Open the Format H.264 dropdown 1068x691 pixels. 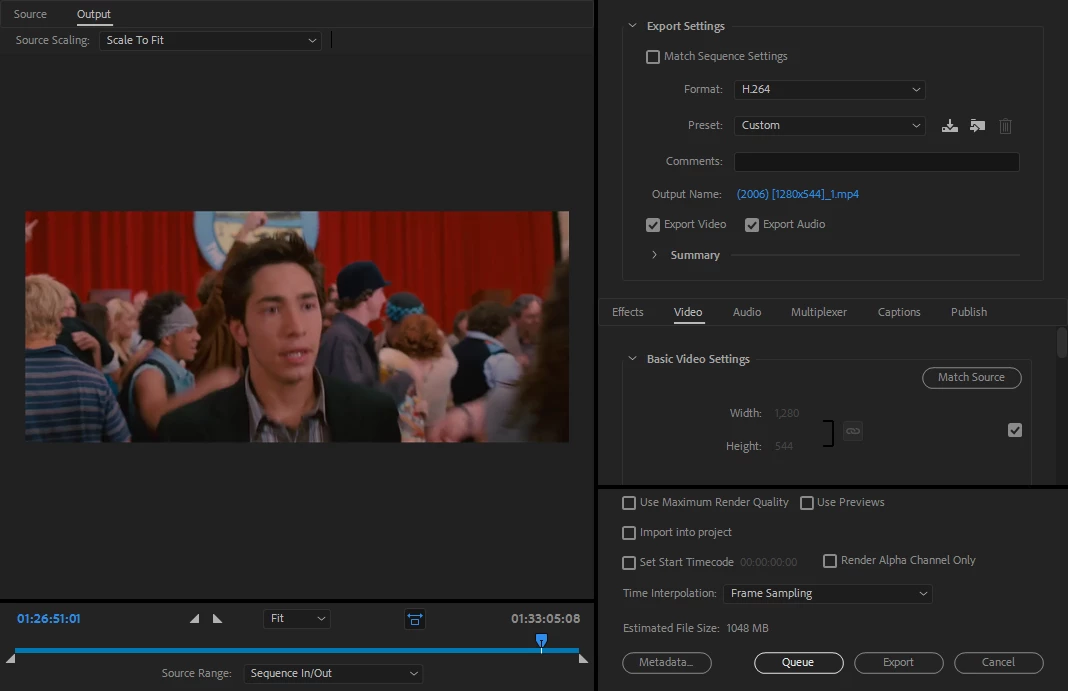tap(830, 89)
